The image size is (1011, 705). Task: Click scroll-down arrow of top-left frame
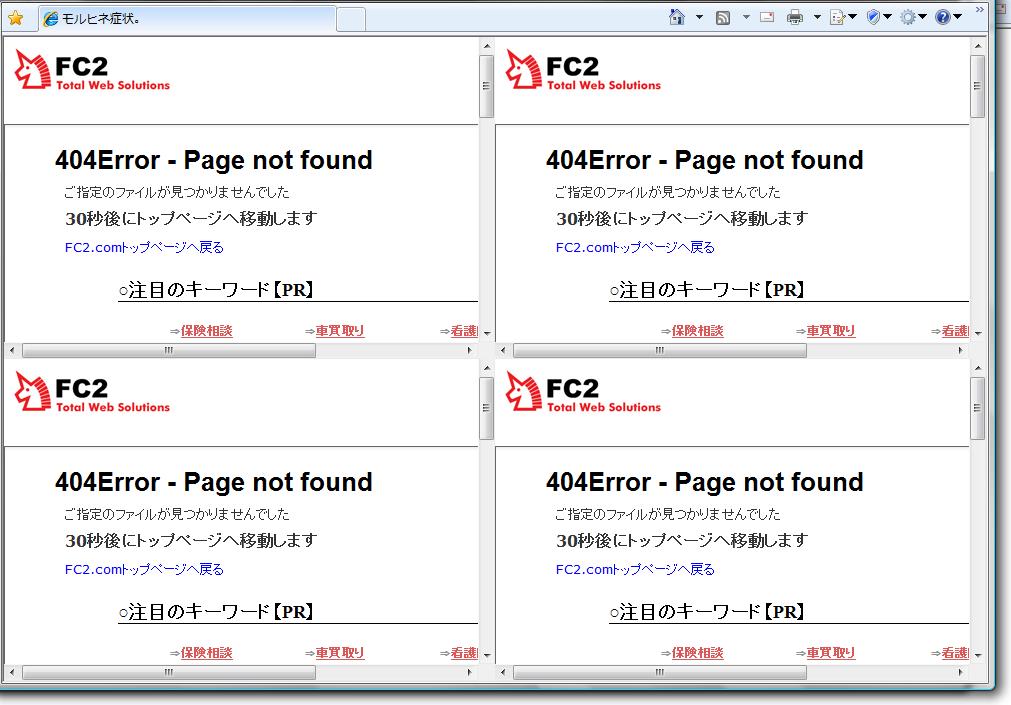click(x=487, y=333)
